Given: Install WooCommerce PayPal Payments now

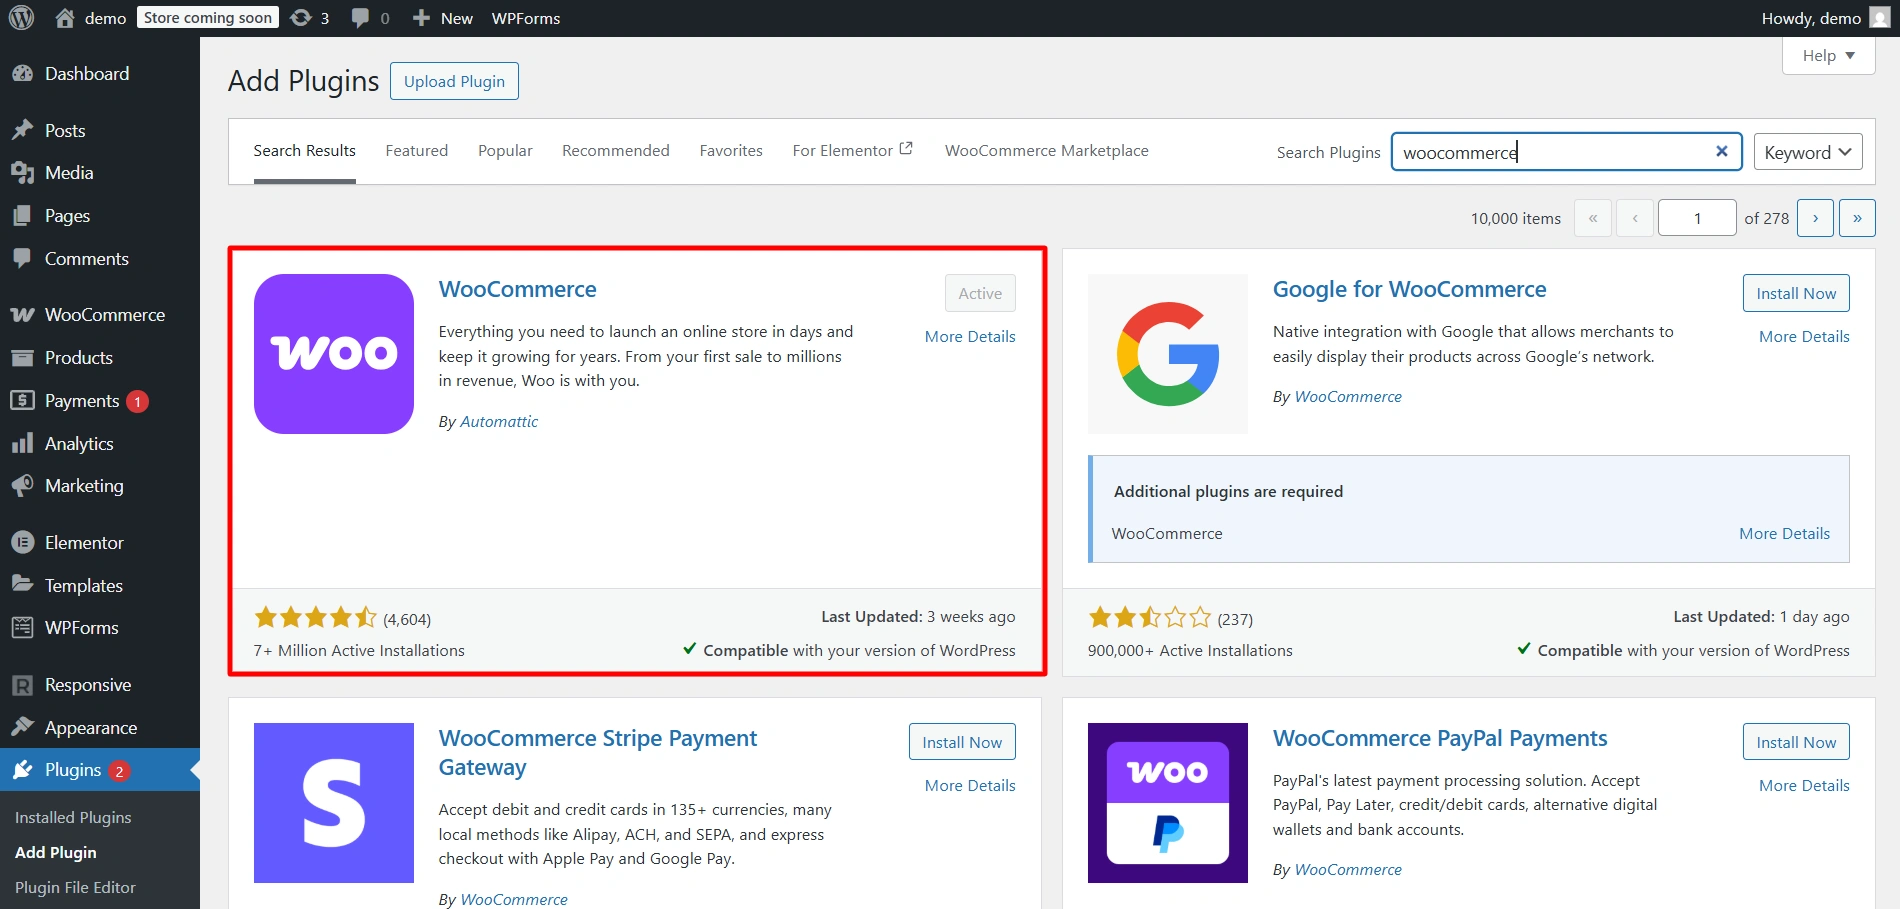Looking at the screenshot, I should (x=1796, y=742).
